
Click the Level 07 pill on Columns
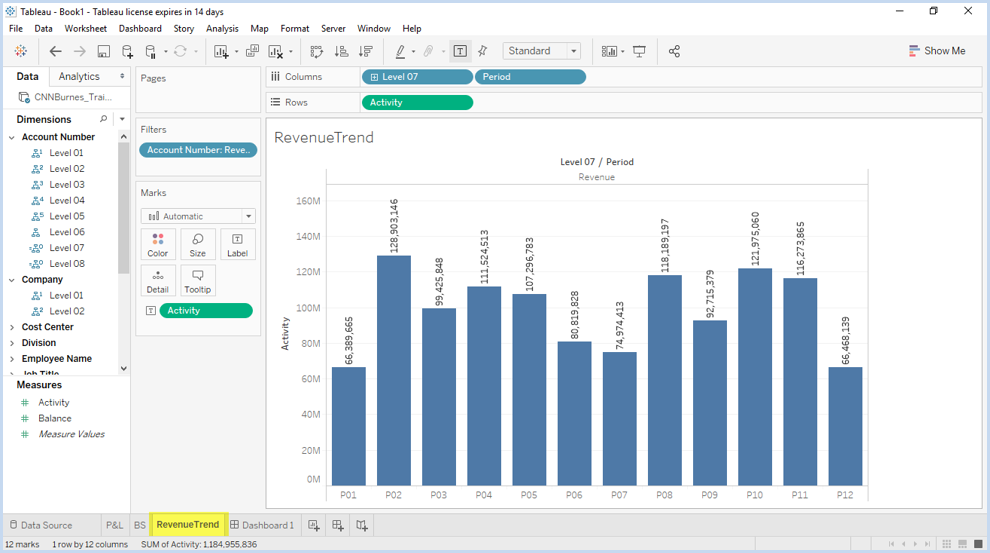pyautogui.click(x=417, y=77)
